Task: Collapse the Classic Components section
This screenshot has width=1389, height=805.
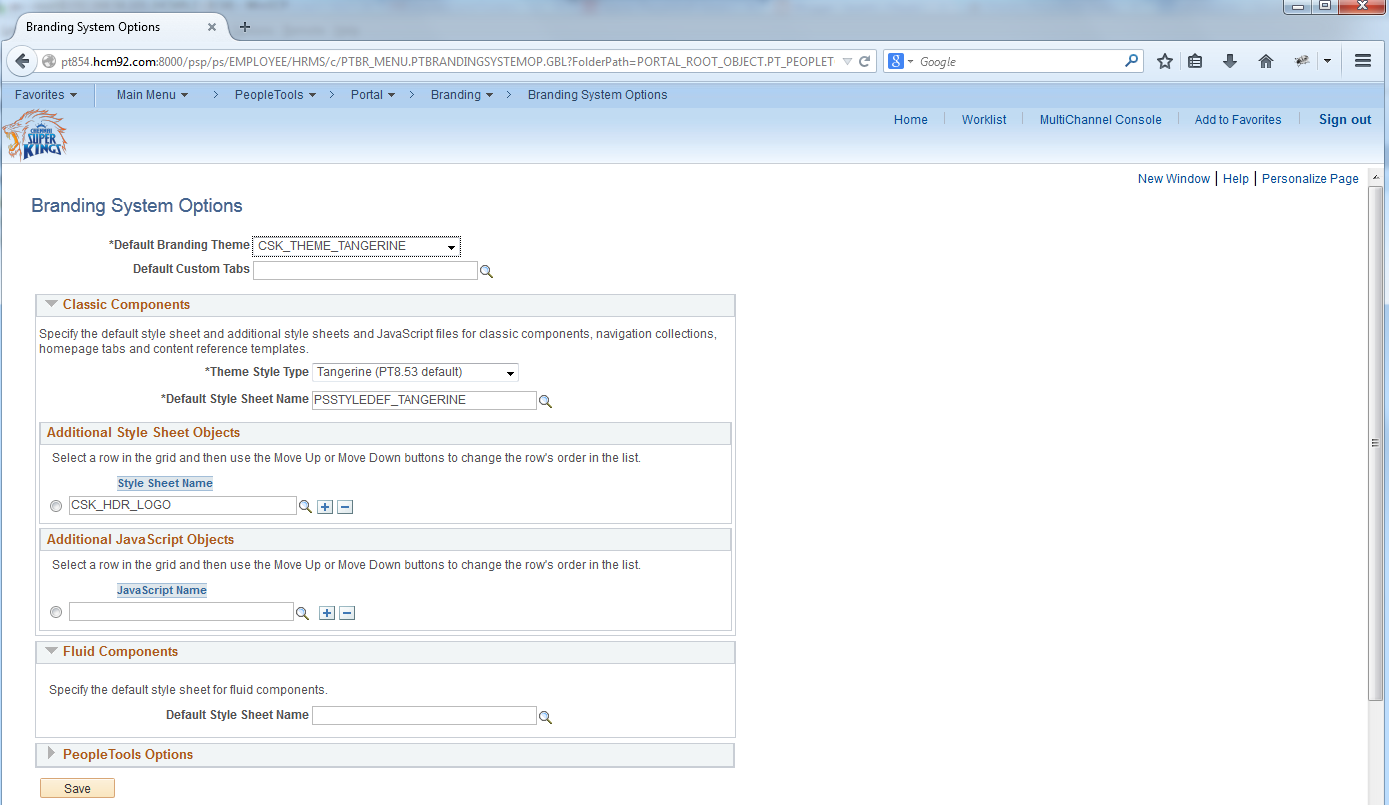Action: coord(51,304)
